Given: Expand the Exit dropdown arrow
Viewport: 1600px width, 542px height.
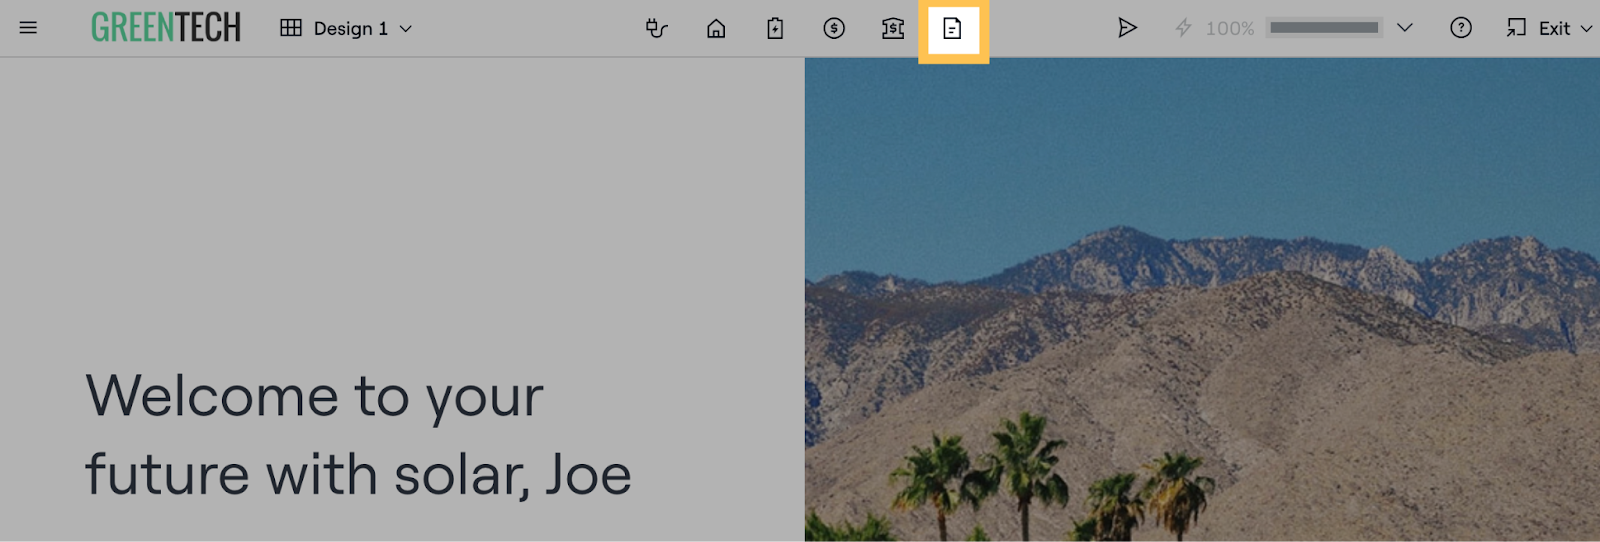Looking at the screenshot, I should (1586, 29).
